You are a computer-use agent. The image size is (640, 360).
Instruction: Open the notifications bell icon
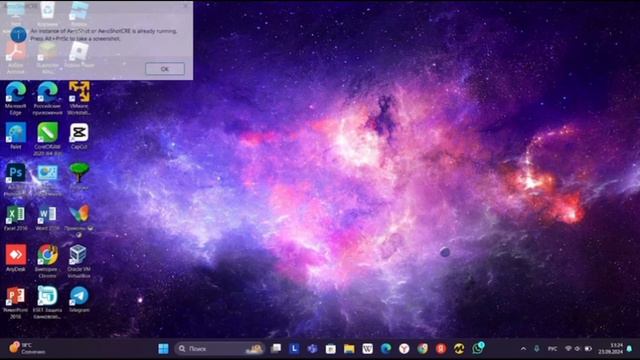pyautogui.click(x=629, y=349)
